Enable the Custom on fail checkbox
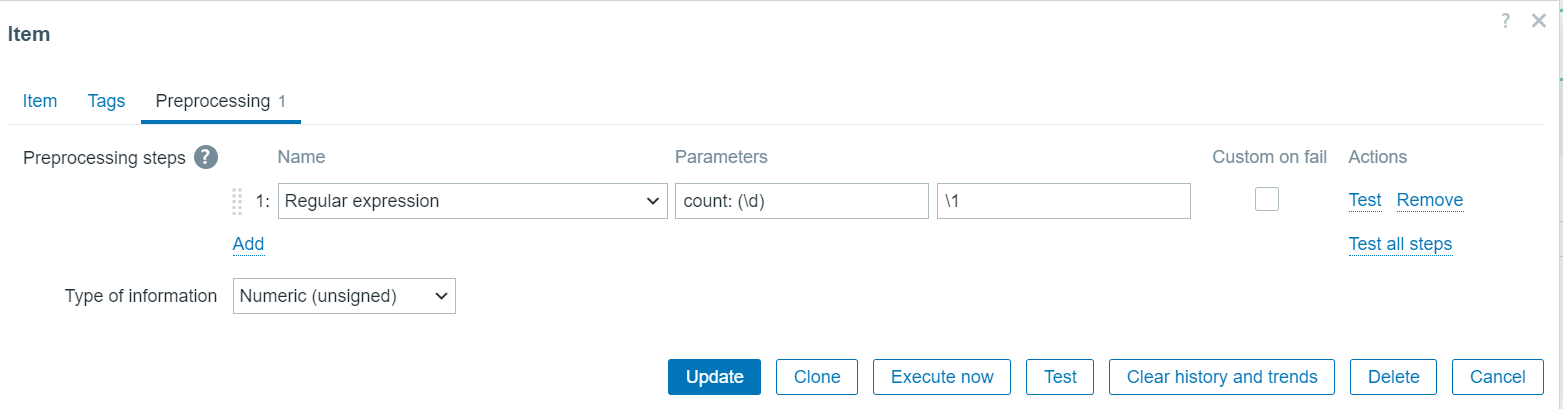 tap(1267, 199)
